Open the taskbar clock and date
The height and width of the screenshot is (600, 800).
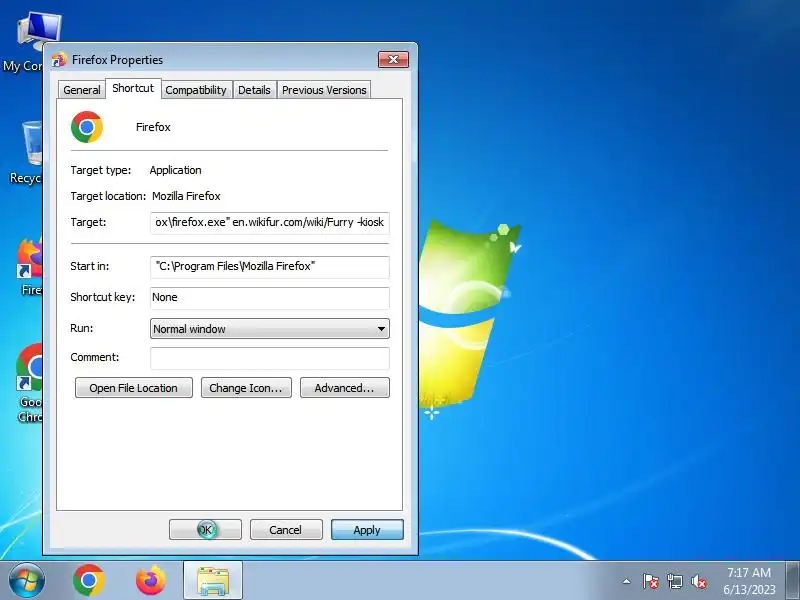point(749,581)
